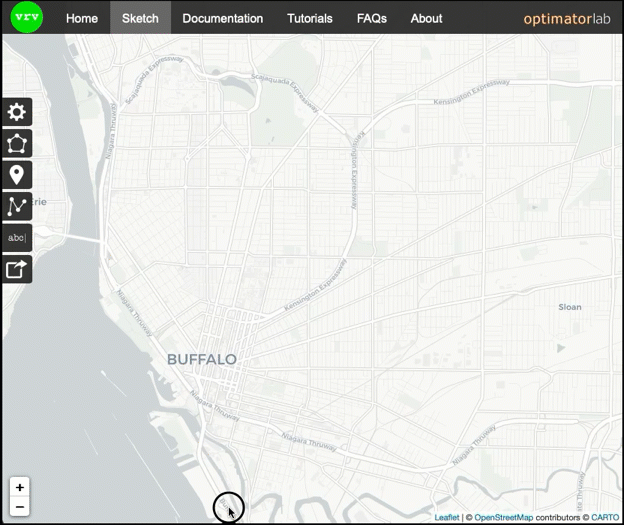Open the FAQs page

click(x=372, y=18)
